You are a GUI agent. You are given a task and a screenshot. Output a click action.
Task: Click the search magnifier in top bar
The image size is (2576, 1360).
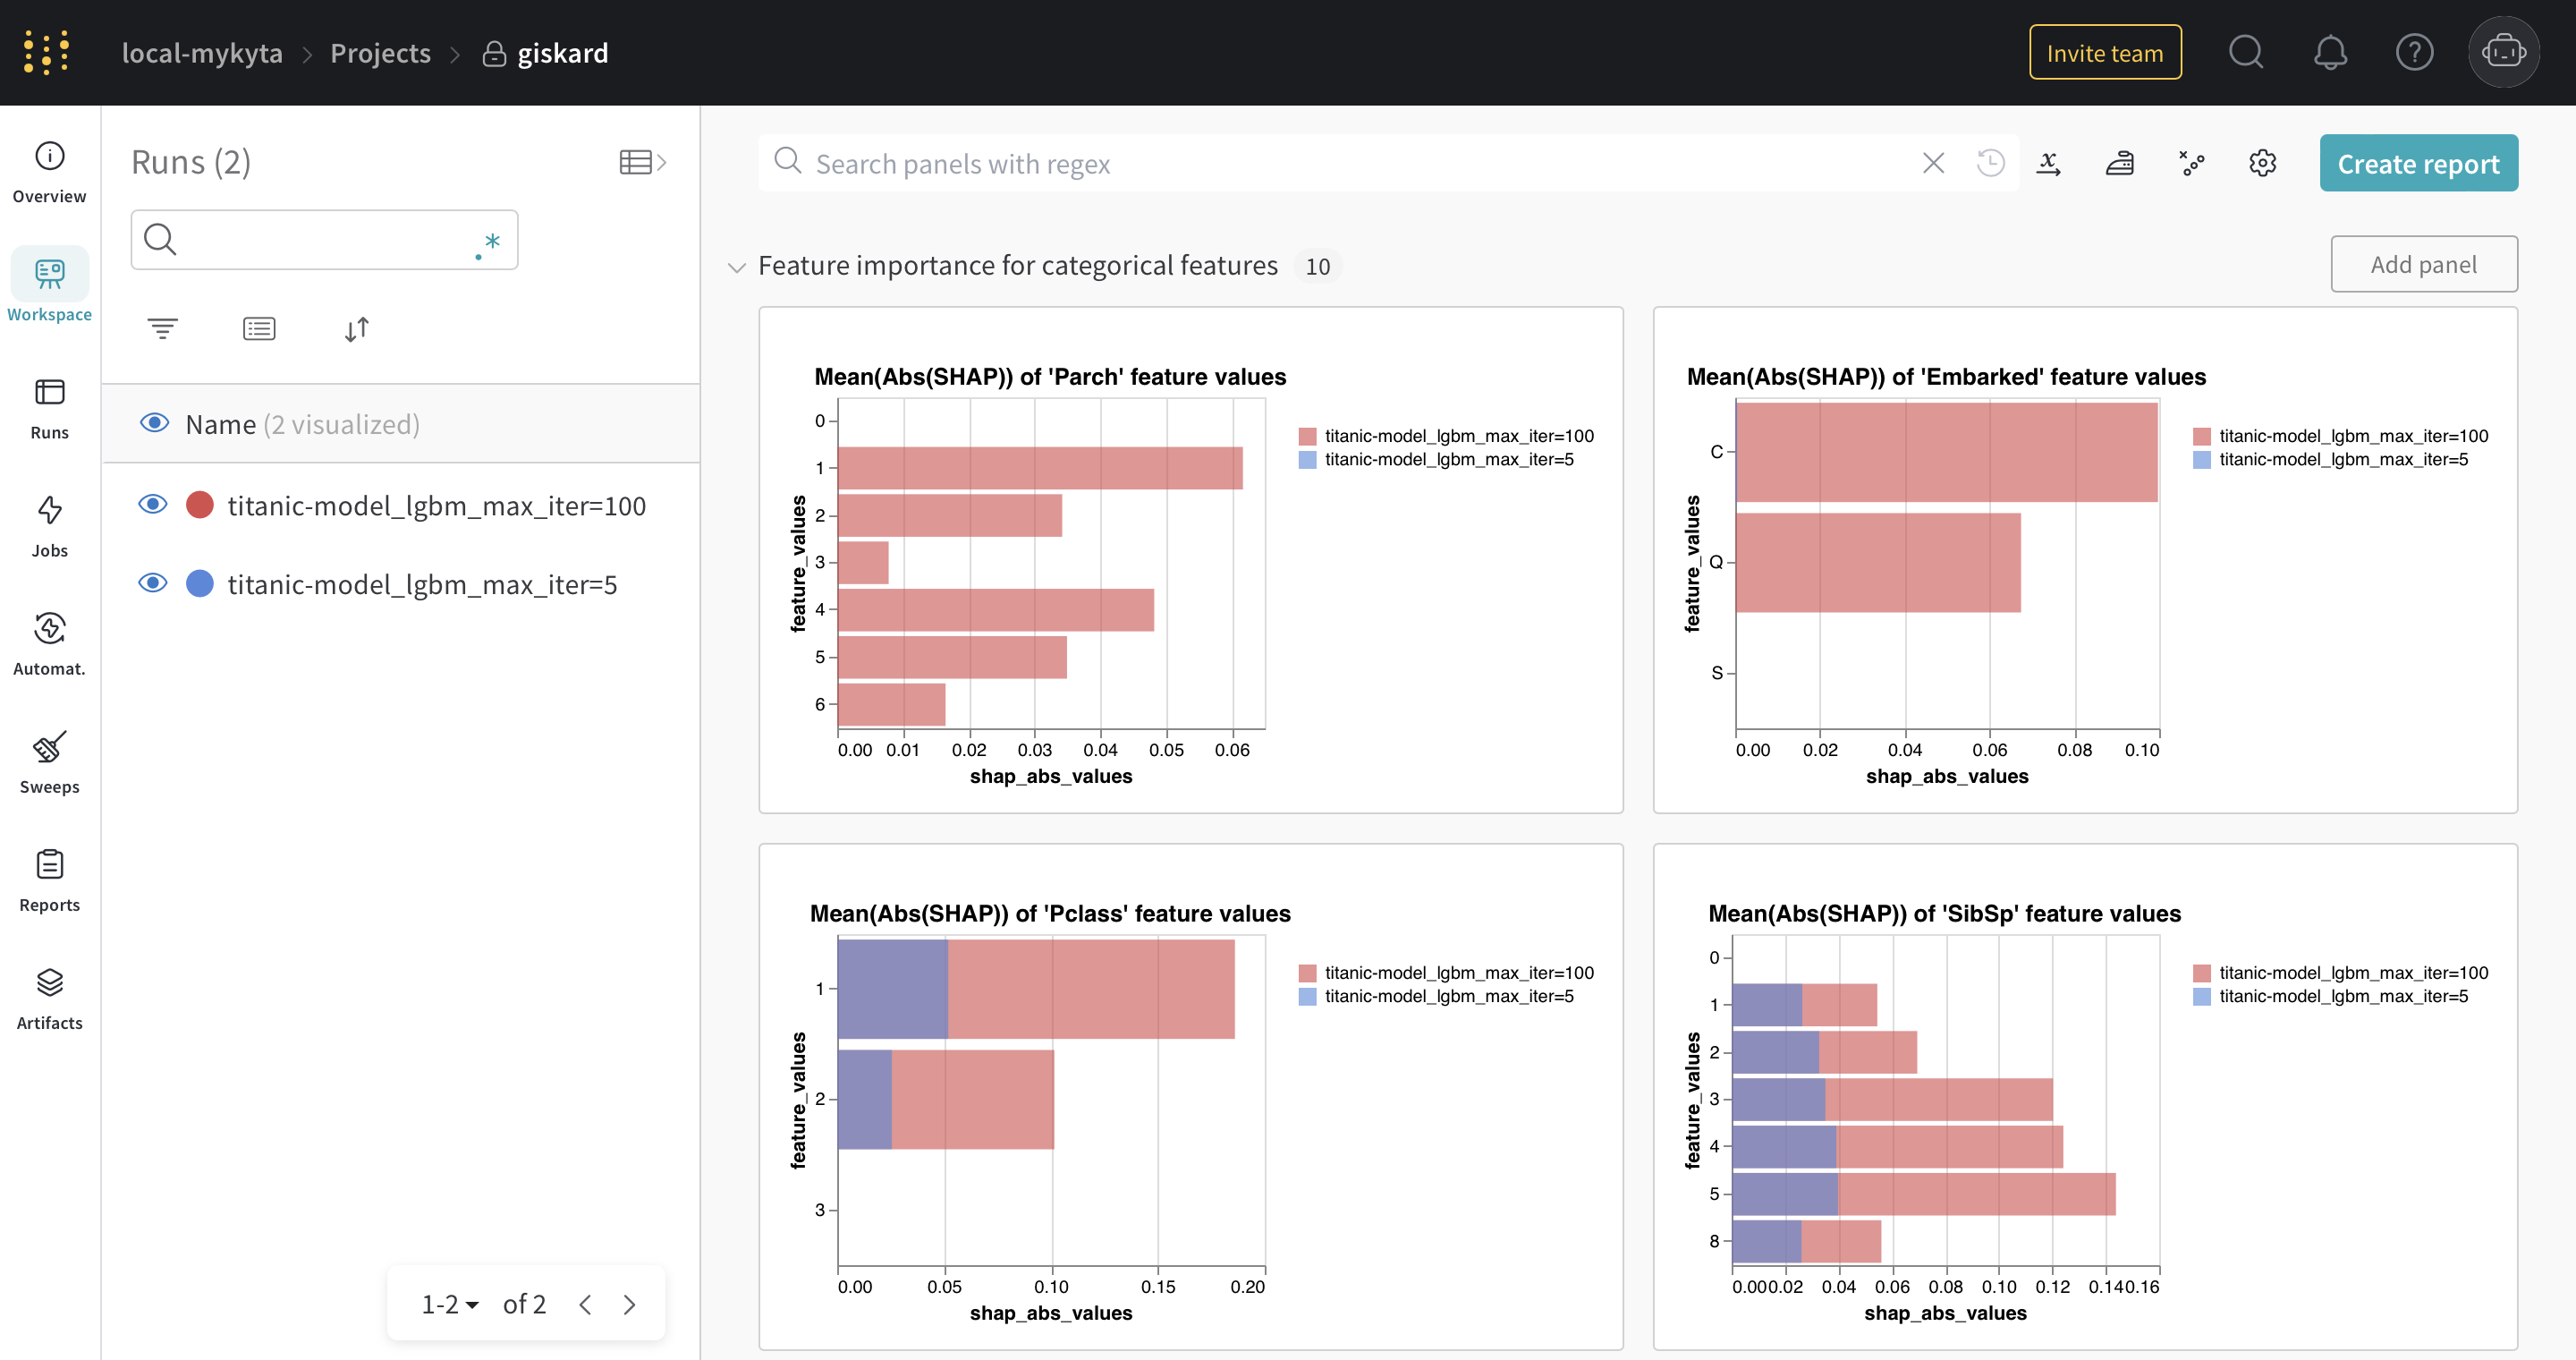(x=2246, y=52)
